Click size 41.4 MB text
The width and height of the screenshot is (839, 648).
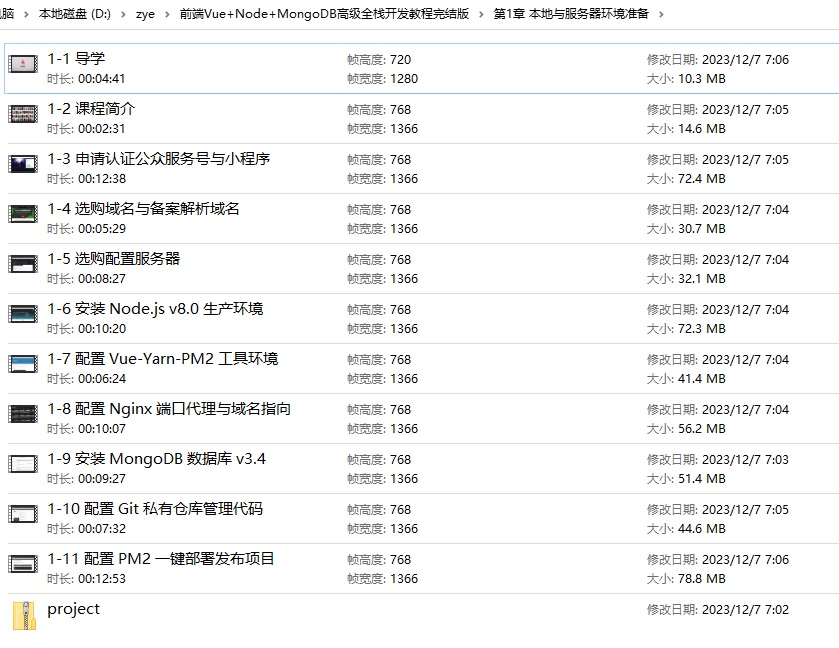click(x=702, y=379)
